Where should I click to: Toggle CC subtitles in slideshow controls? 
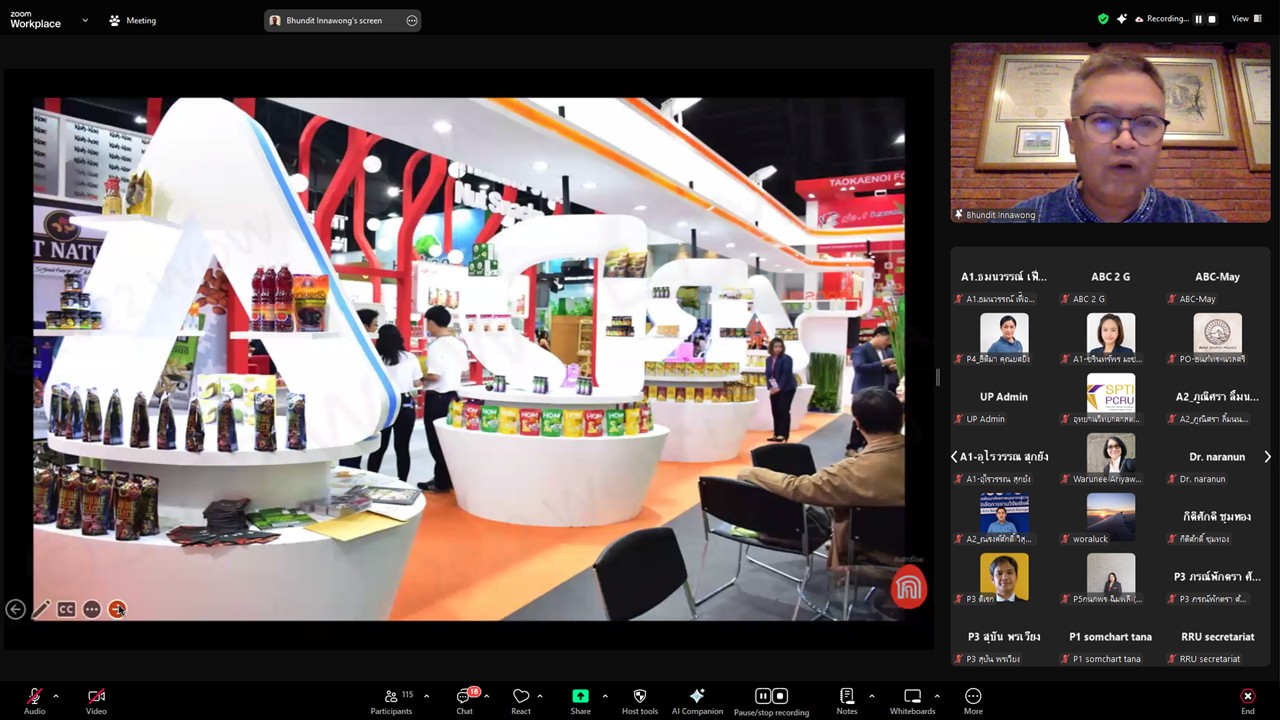[x=66, y=609]
